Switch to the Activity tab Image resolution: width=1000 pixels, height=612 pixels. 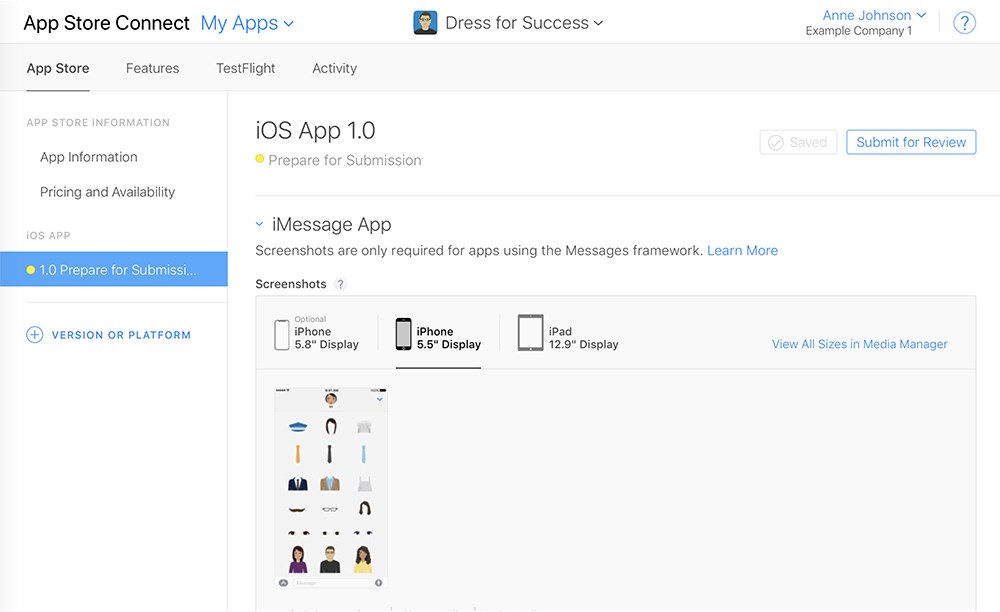(x=335, y=68)
